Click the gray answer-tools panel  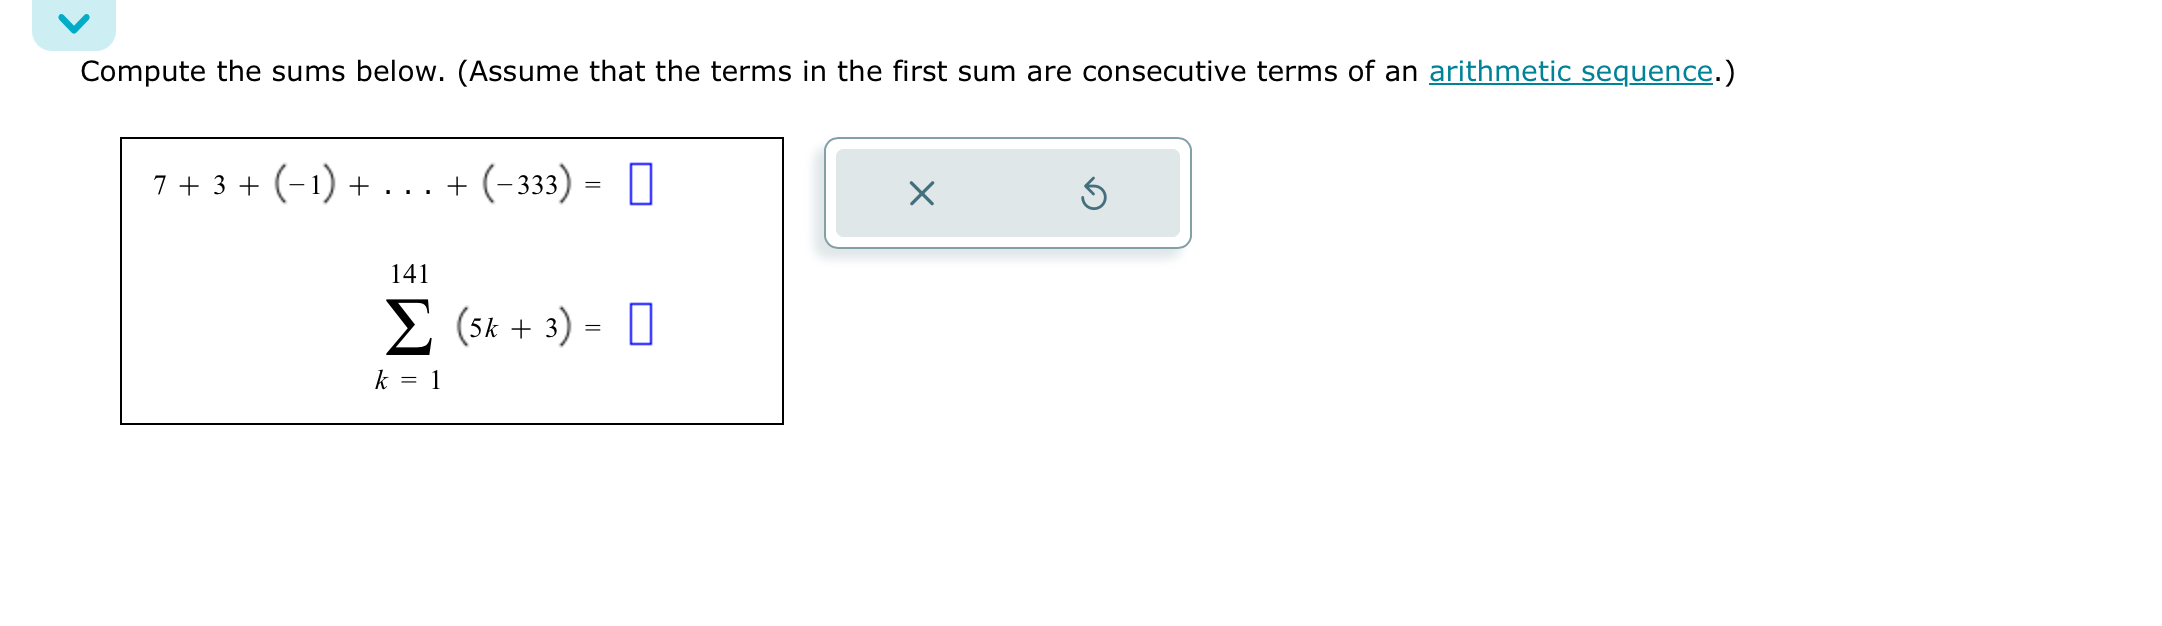pos(1007,194)
